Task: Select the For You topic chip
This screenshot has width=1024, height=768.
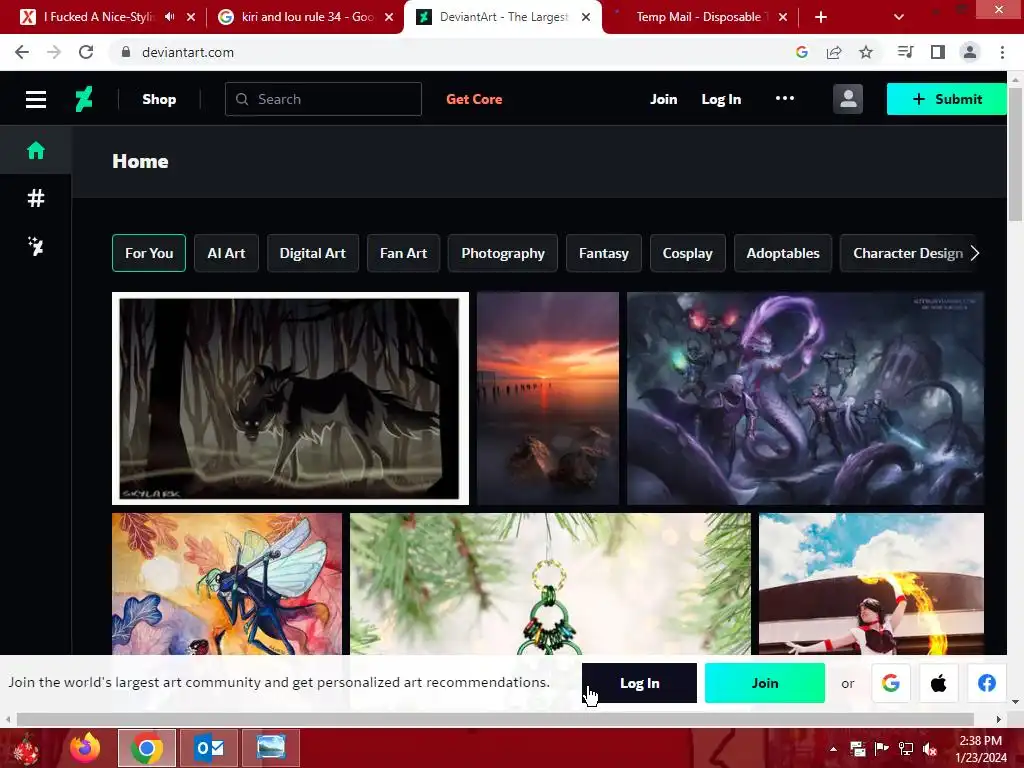Action: pyautogui.click(x=149, y=253)
